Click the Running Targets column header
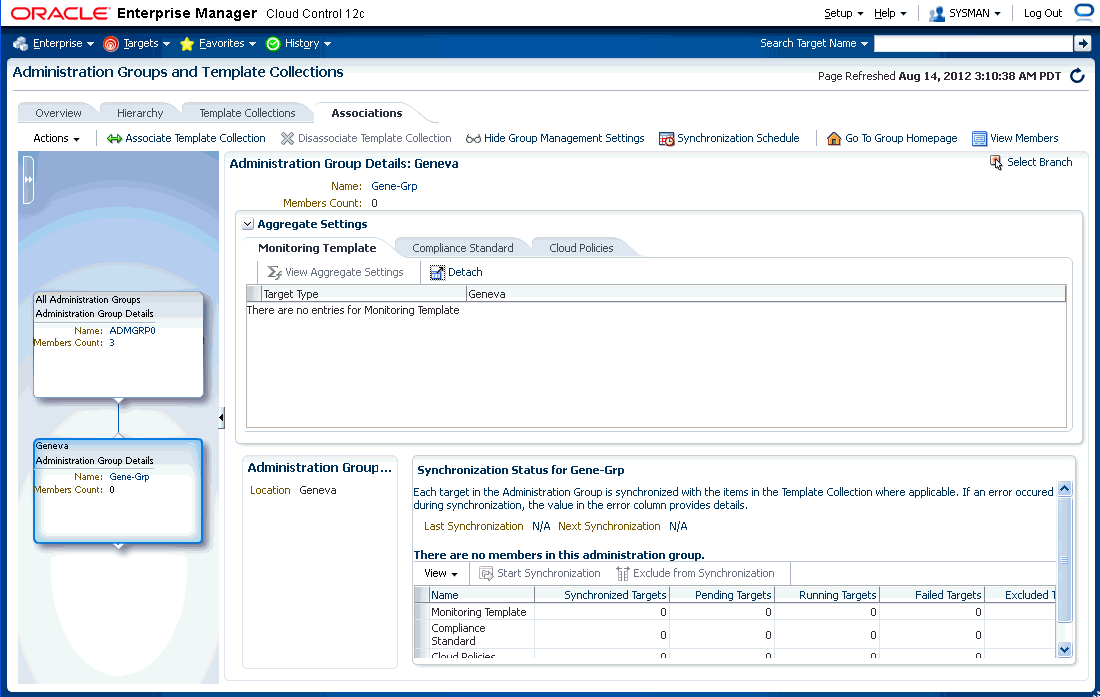 [x=827, y=595]
